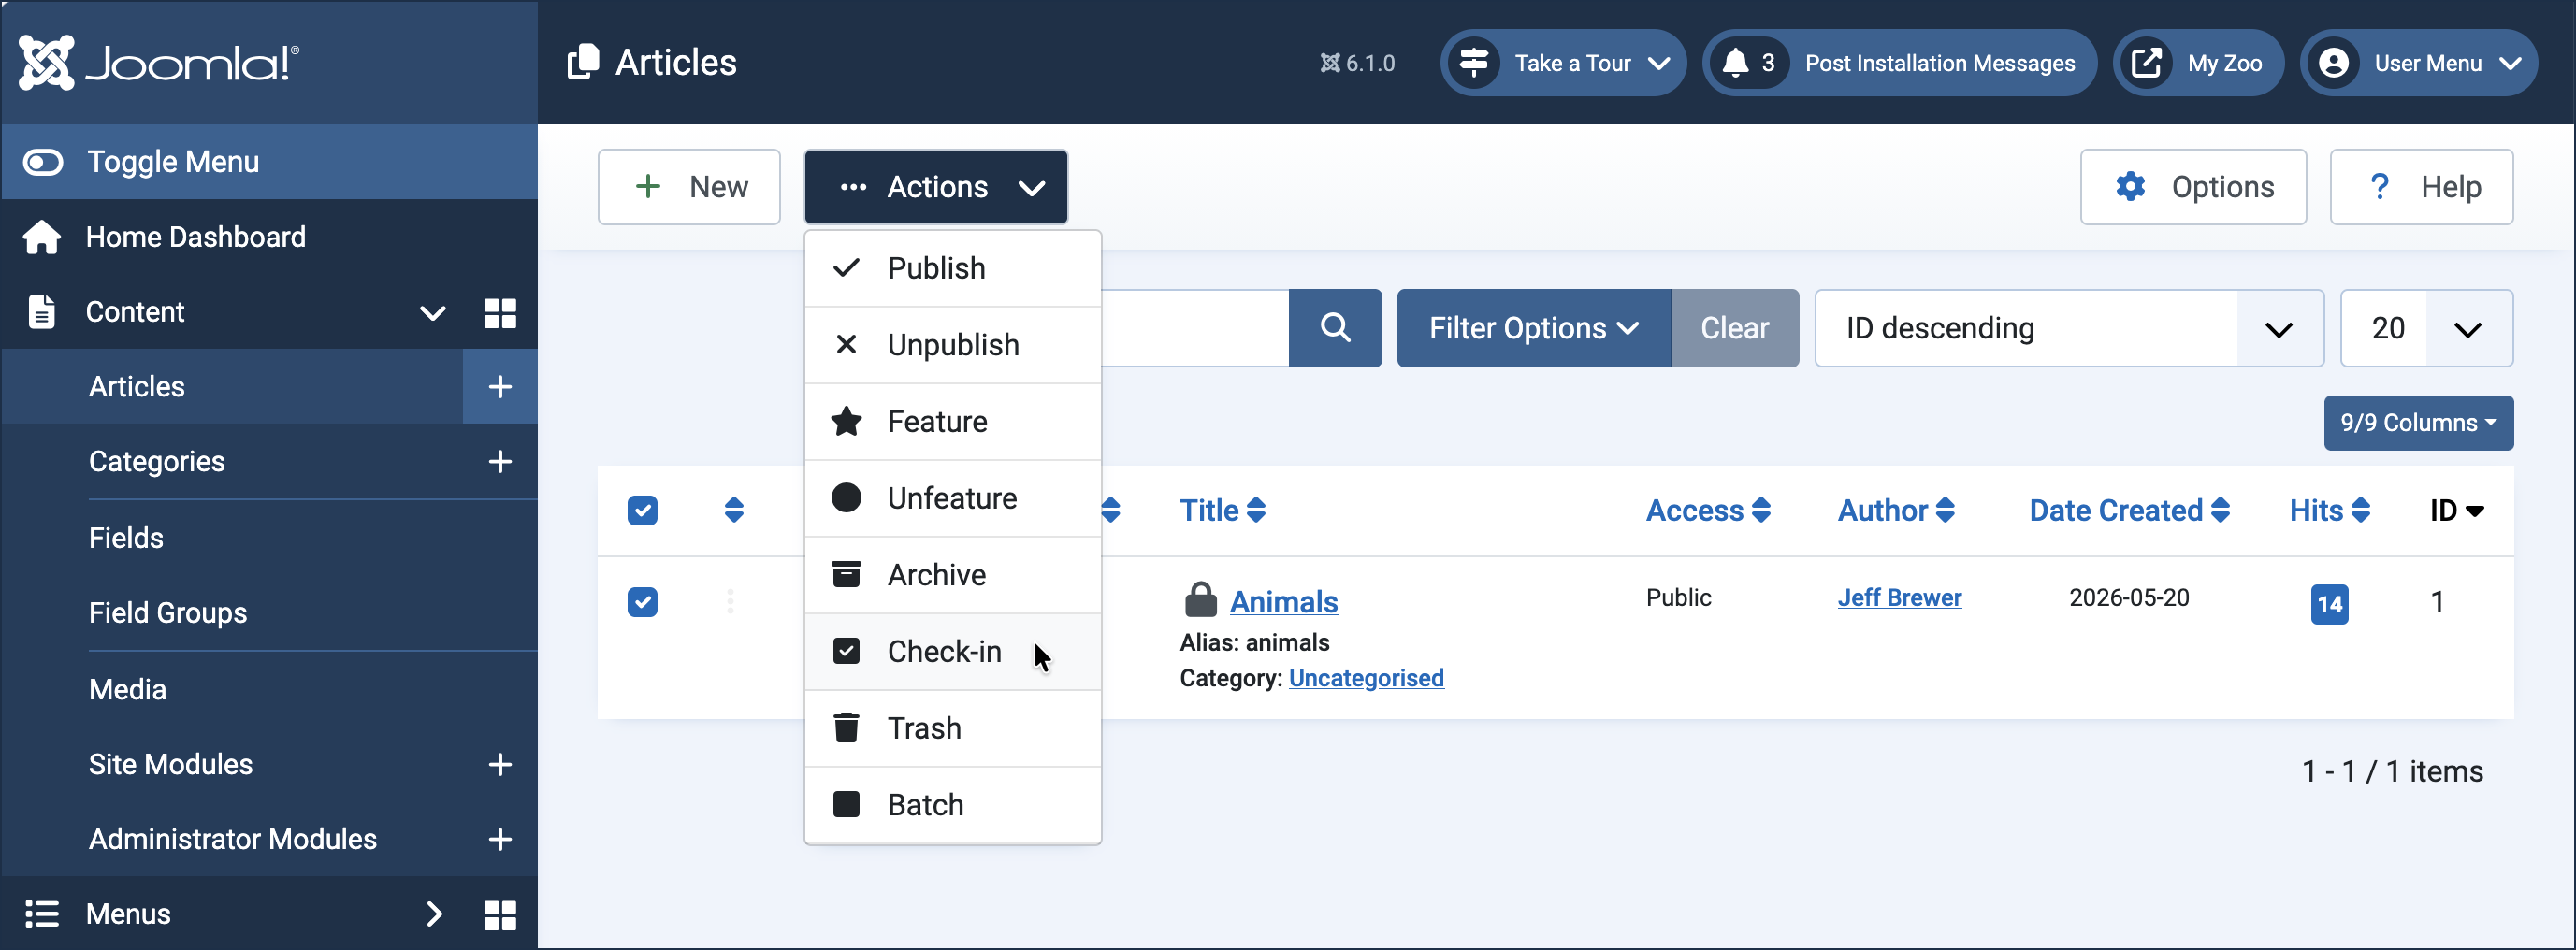Click the search text field
2576x950 pixels.
coord(1195,328)
